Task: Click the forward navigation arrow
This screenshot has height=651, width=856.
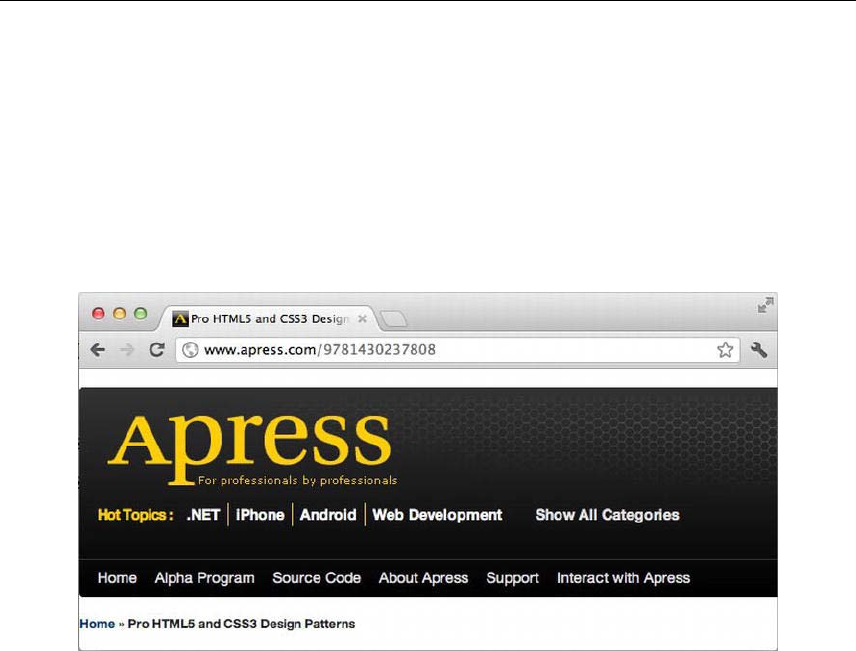Action: pos(127,350)
